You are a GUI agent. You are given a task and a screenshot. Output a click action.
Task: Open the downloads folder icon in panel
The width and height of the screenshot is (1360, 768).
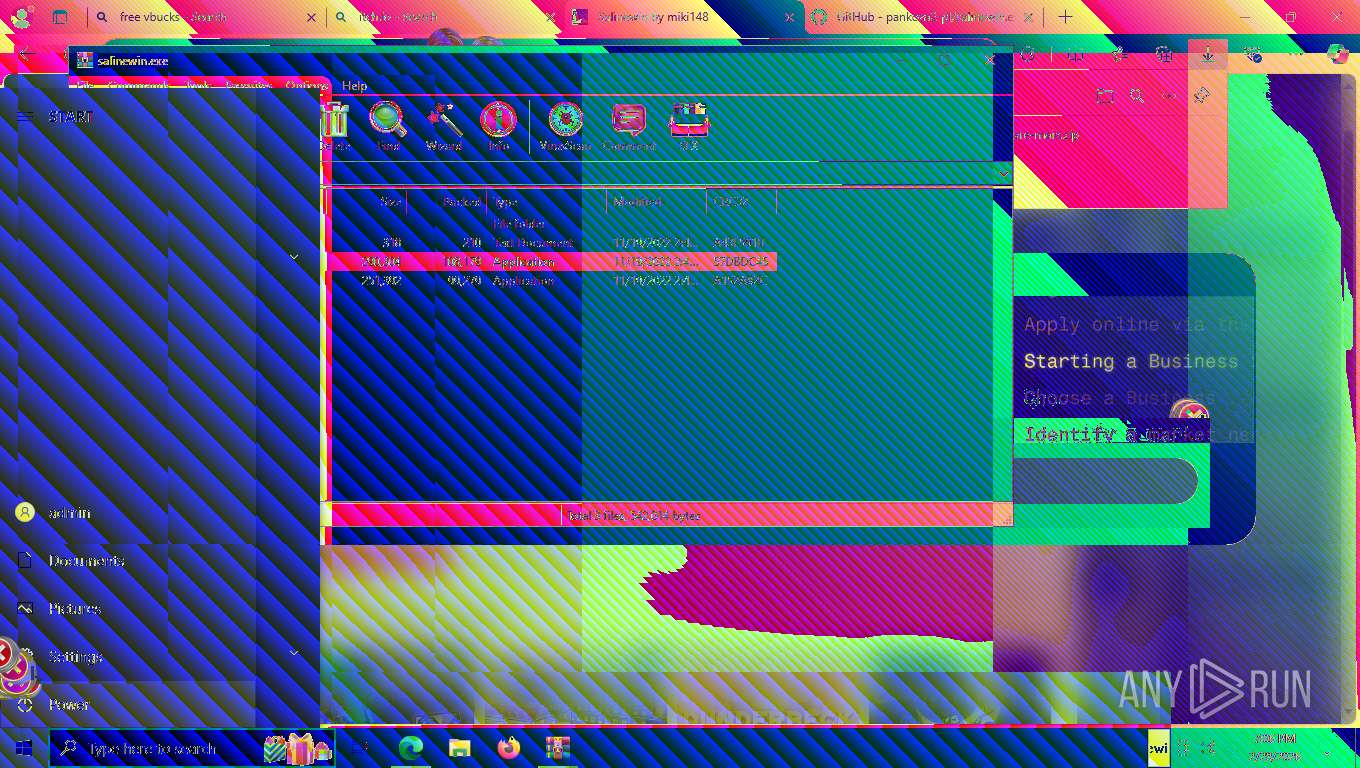tap(1105, 96)
